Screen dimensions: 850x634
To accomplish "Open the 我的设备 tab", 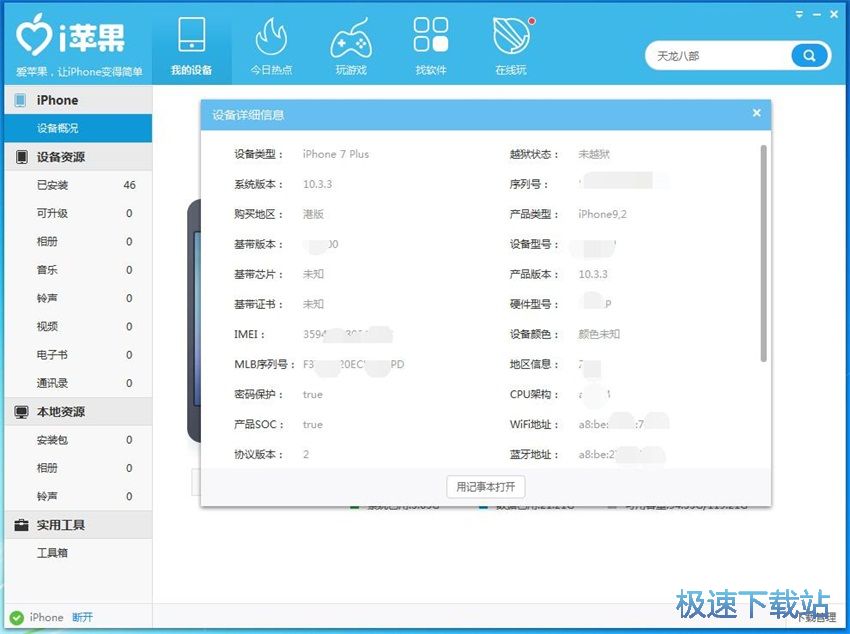I will coord(191,44).
